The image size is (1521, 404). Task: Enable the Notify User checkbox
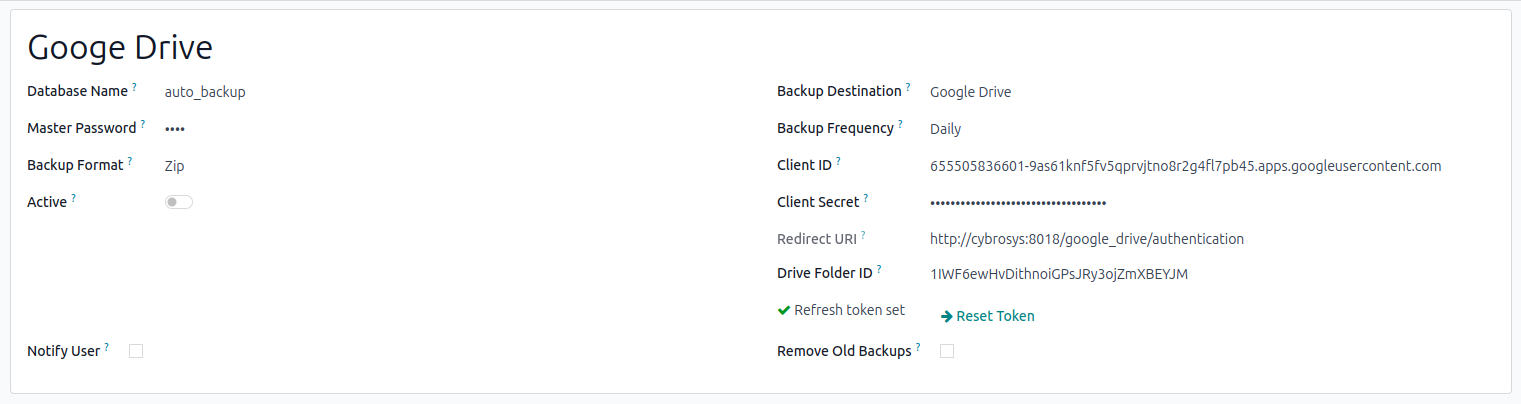pyautogui.click(x=136, y=351)
